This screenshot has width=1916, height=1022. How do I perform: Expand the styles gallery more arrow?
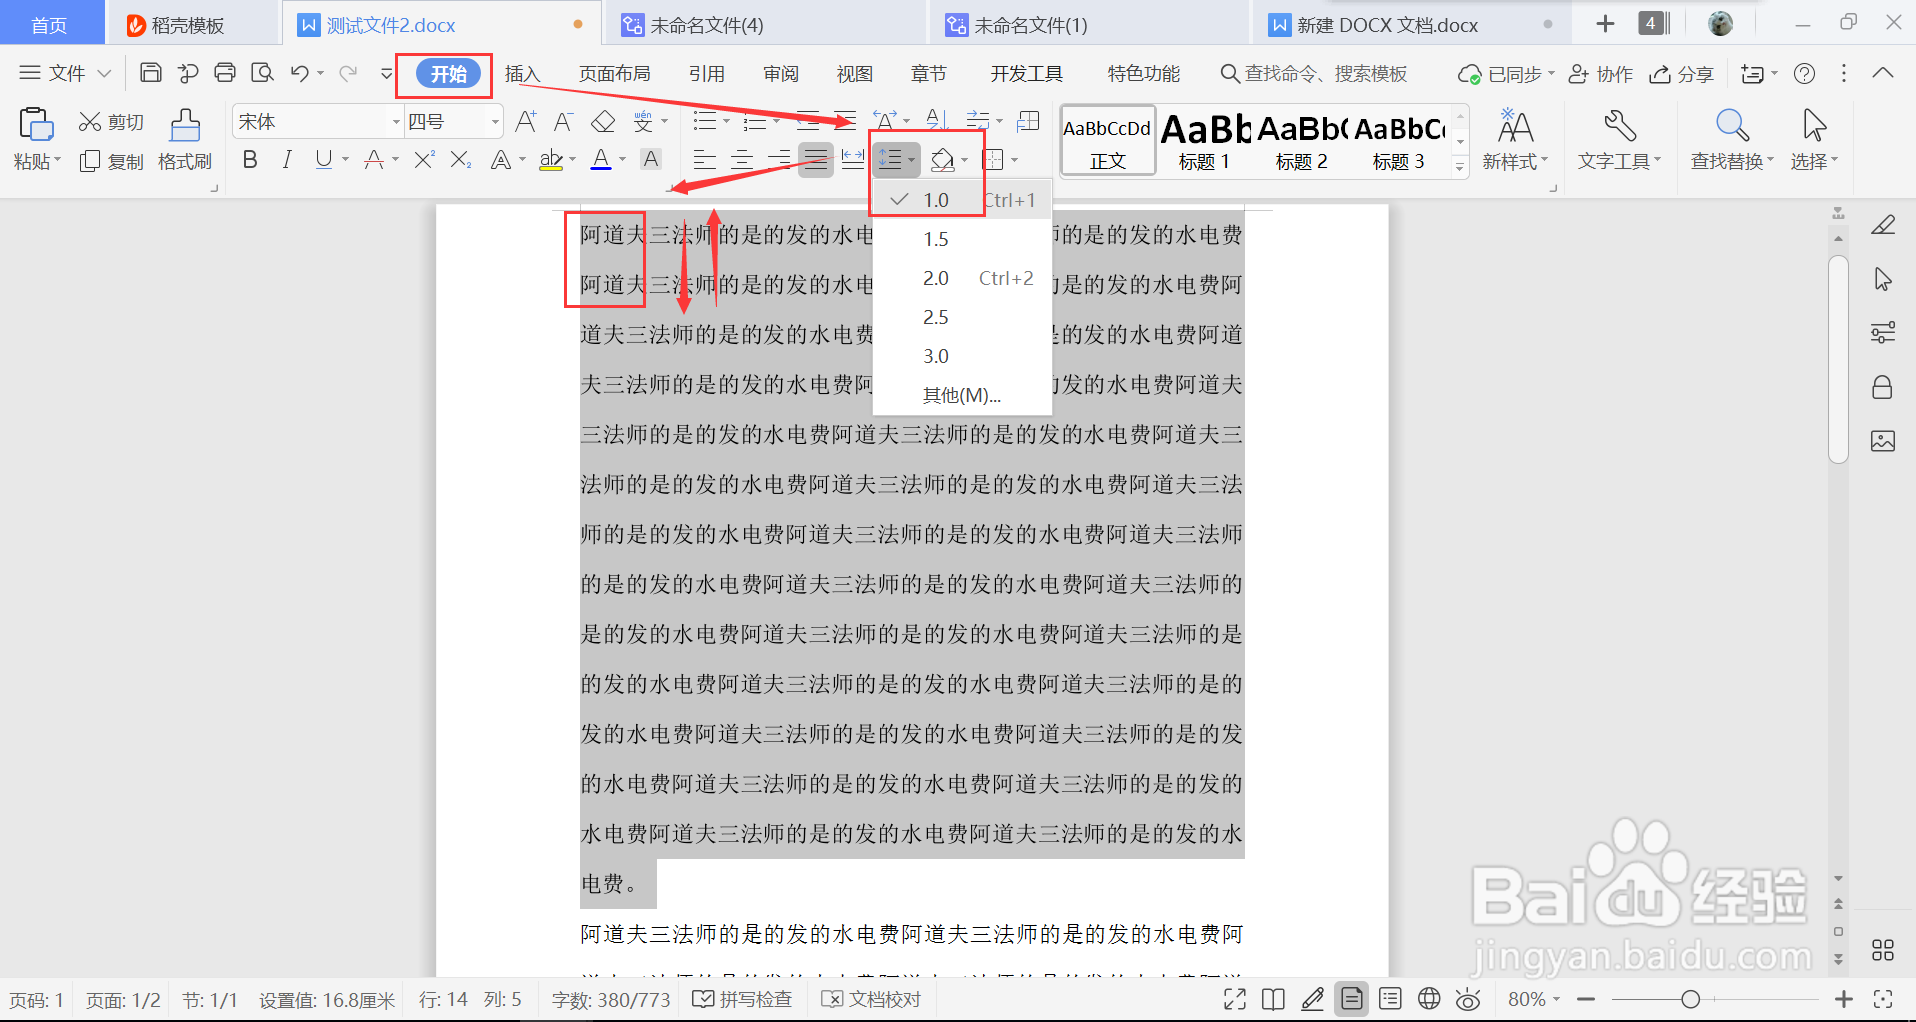click(x=1460, y=167)
